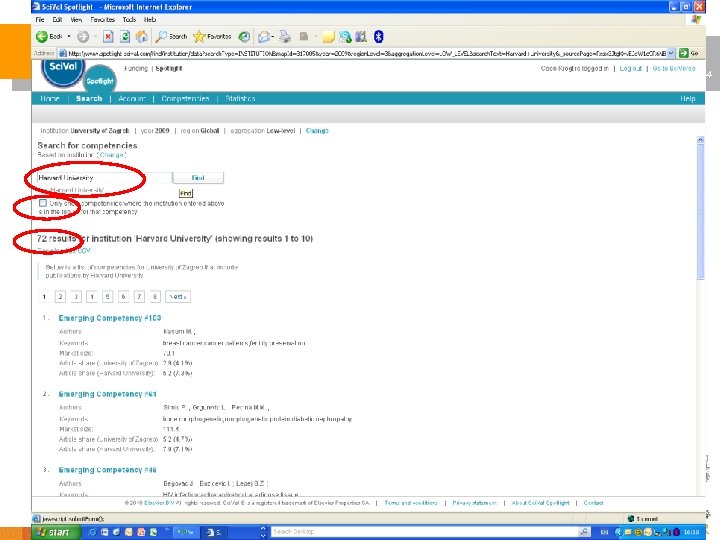Click the Go to SciVerse link

point(674,68)
